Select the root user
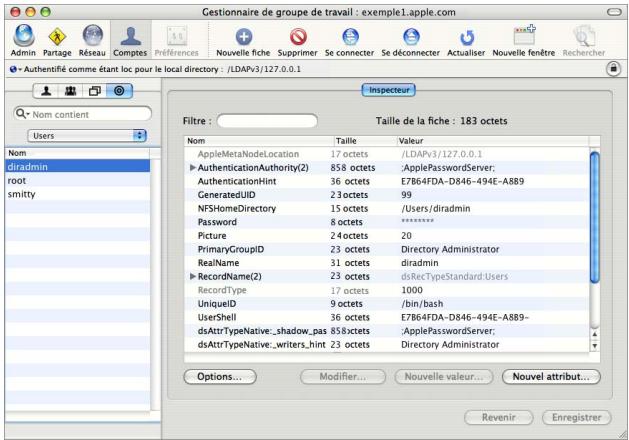Image resolution: width=629 pixels, height=440 pixels. [x=77, y=180]
